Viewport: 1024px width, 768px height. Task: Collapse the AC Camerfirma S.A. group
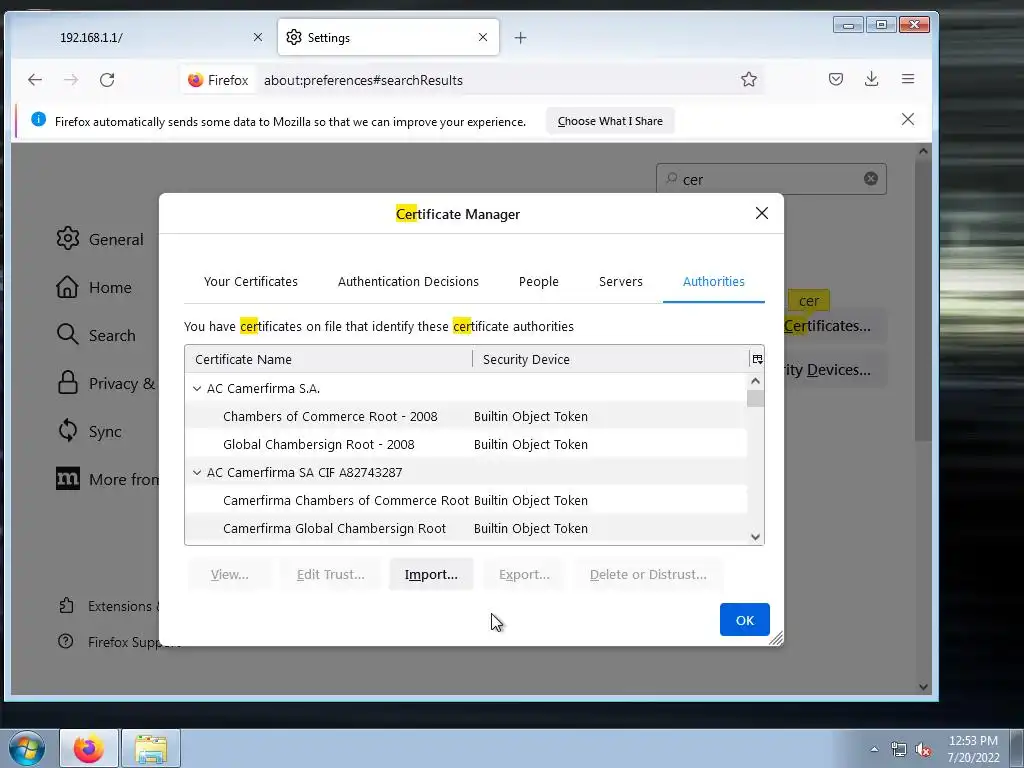tap(197, 389)
